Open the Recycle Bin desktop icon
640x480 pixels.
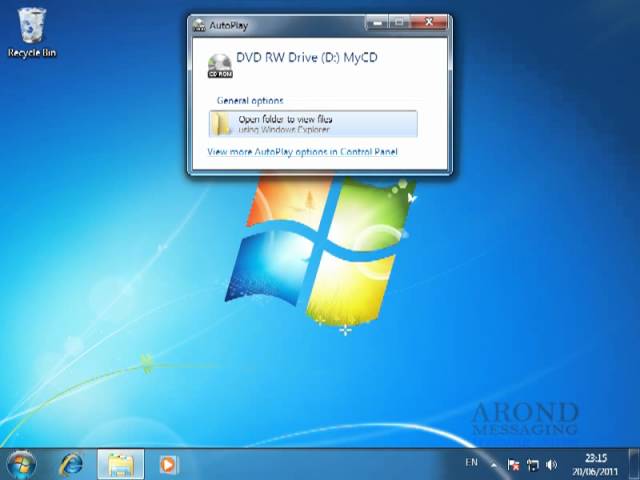(31, 33)
